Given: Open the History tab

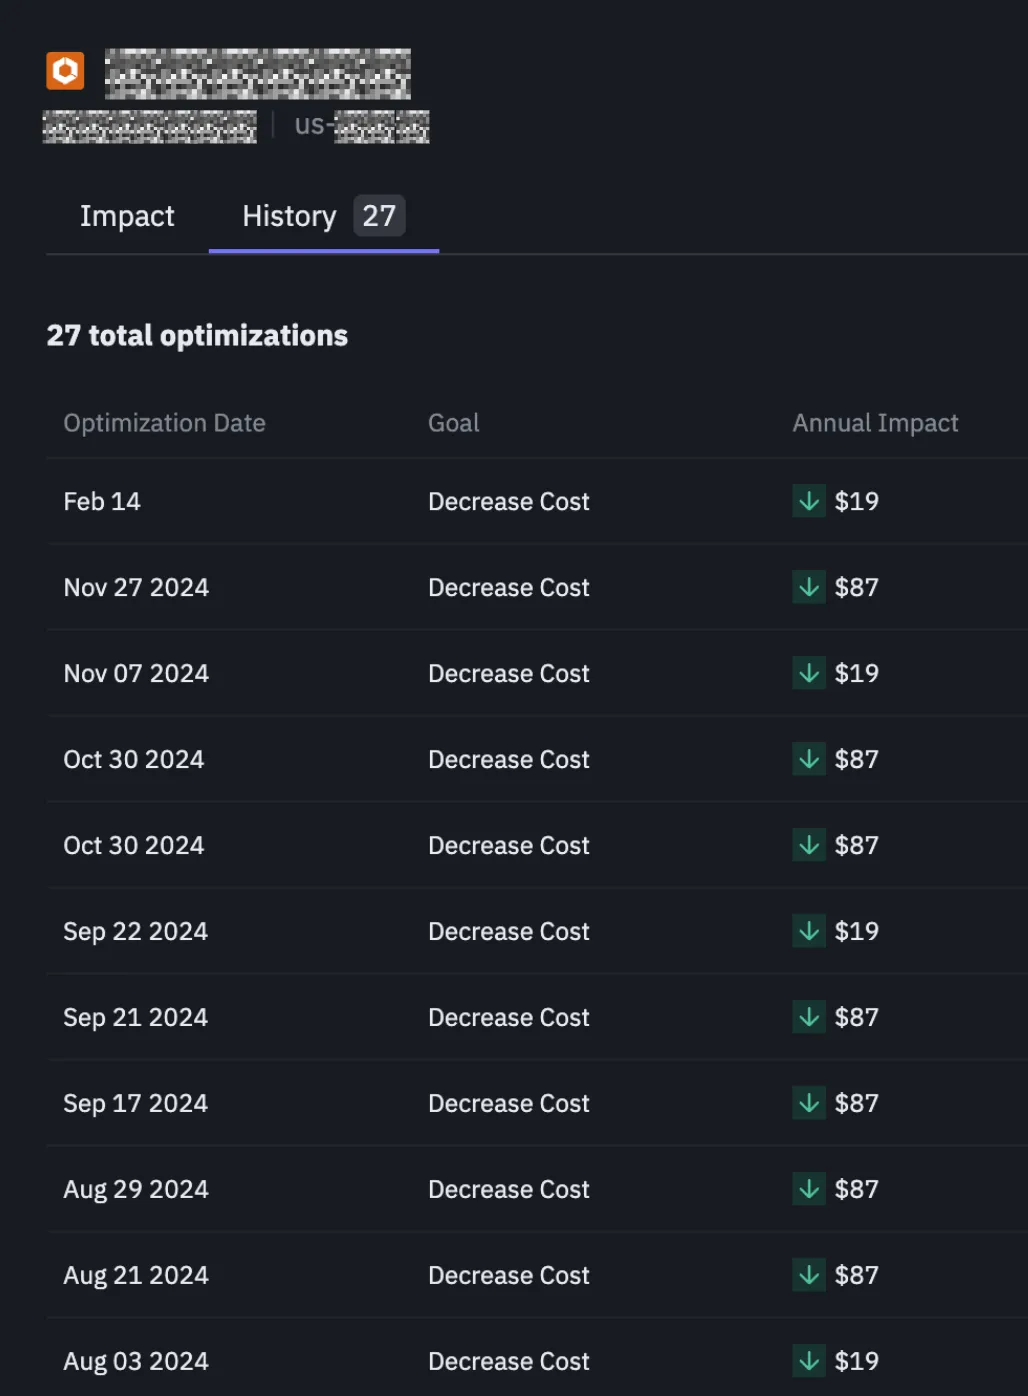Looking at the screenshot, I should click(x=289, y=216).
